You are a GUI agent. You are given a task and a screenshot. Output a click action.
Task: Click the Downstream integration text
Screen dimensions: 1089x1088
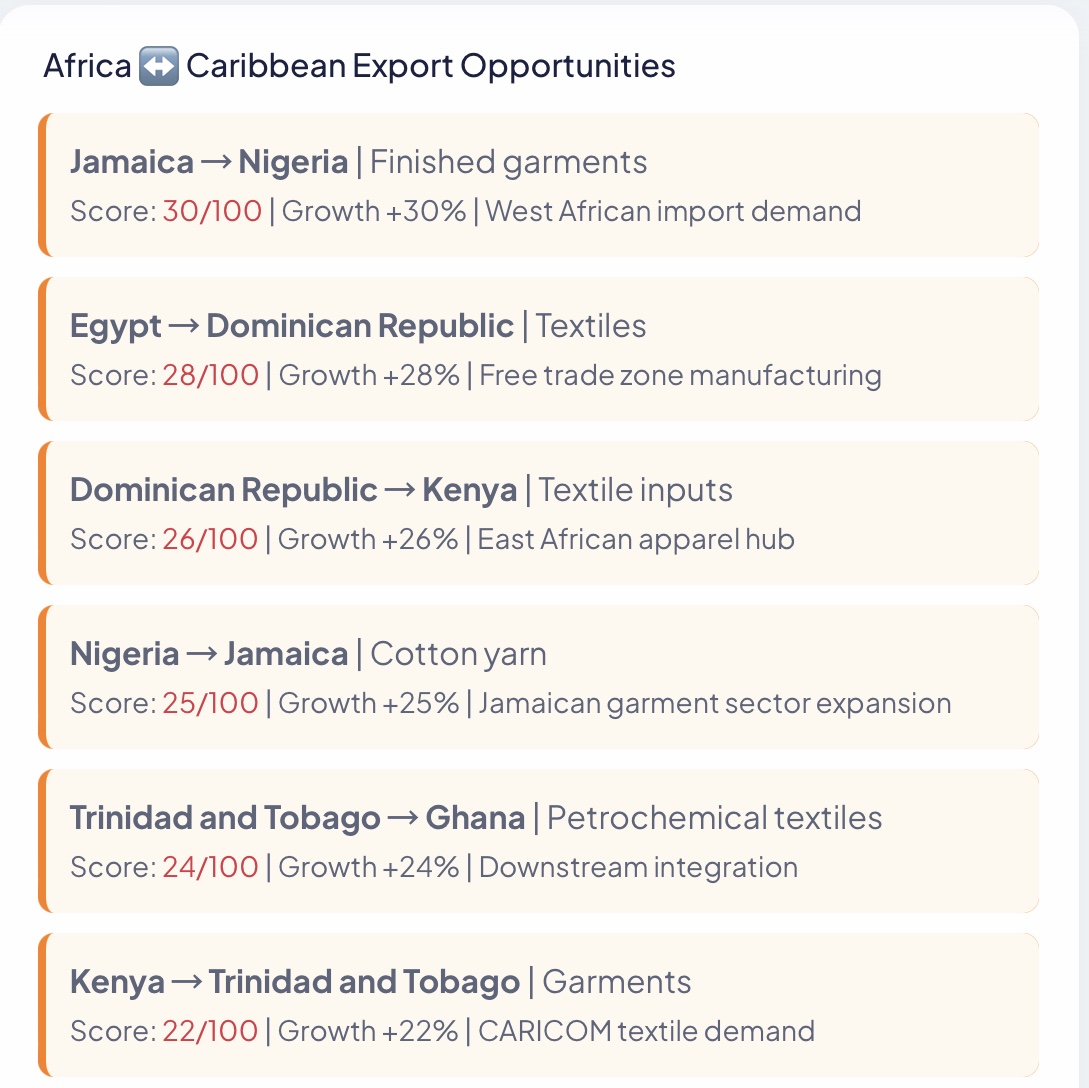(638, 867)
